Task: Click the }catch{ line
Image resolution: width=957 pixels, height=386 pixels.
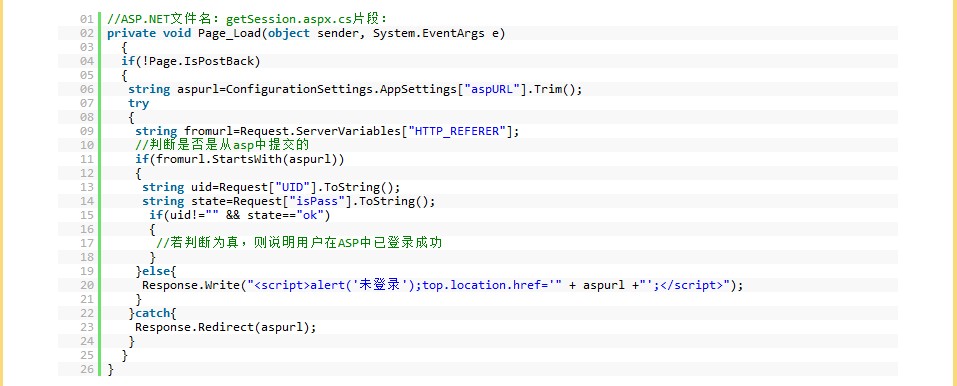Action: [x=153, y=313]
